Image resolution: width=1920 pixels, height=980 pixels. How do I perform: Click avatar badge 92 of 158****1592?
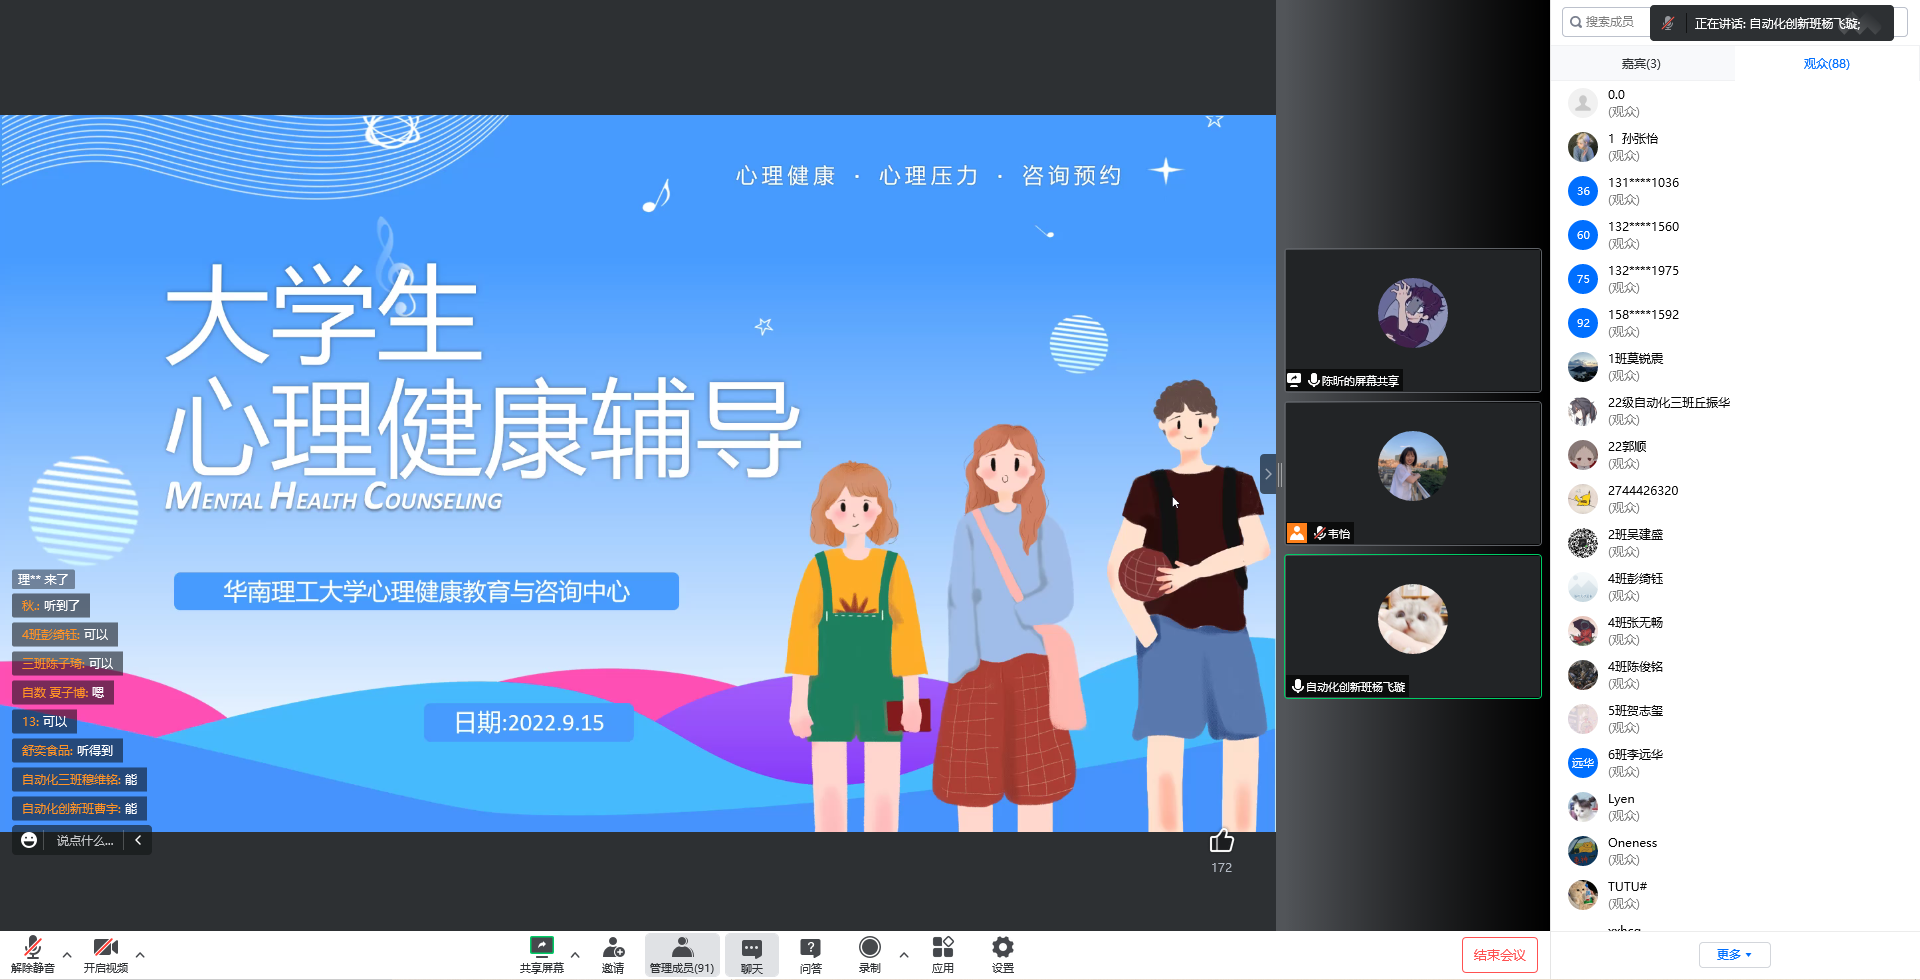(1583, 323)
